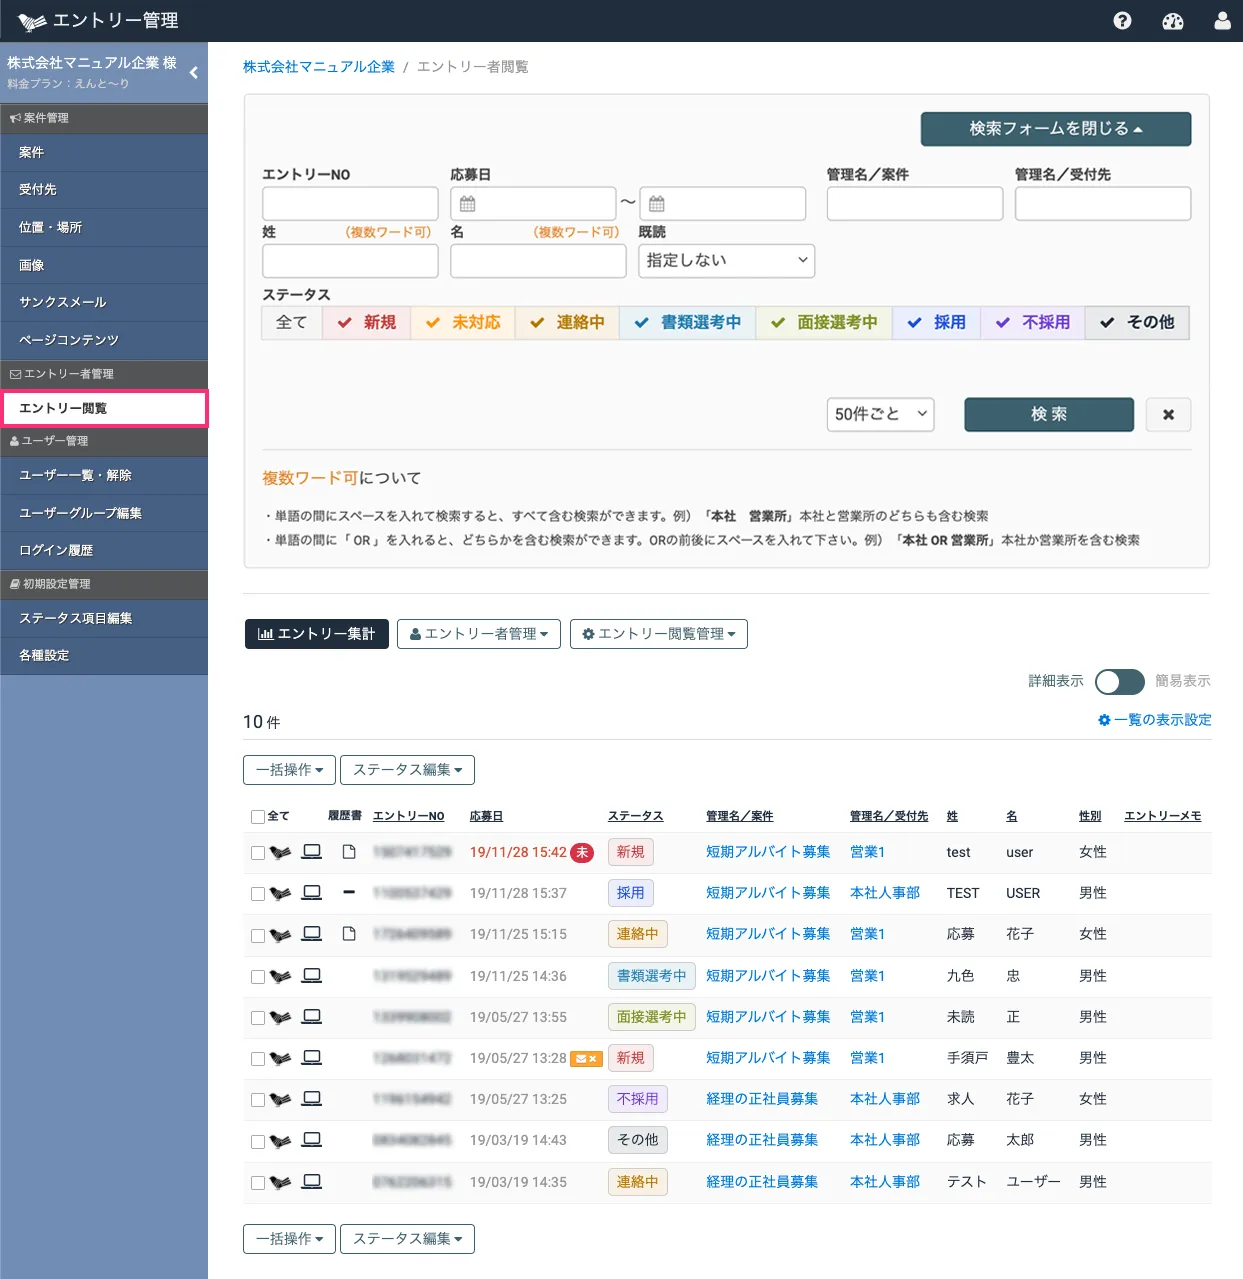The width and height of the screenshot is (1243, 1279).
Task: Select ログイン履歴 in the sidebar
Action: point(56,550)
